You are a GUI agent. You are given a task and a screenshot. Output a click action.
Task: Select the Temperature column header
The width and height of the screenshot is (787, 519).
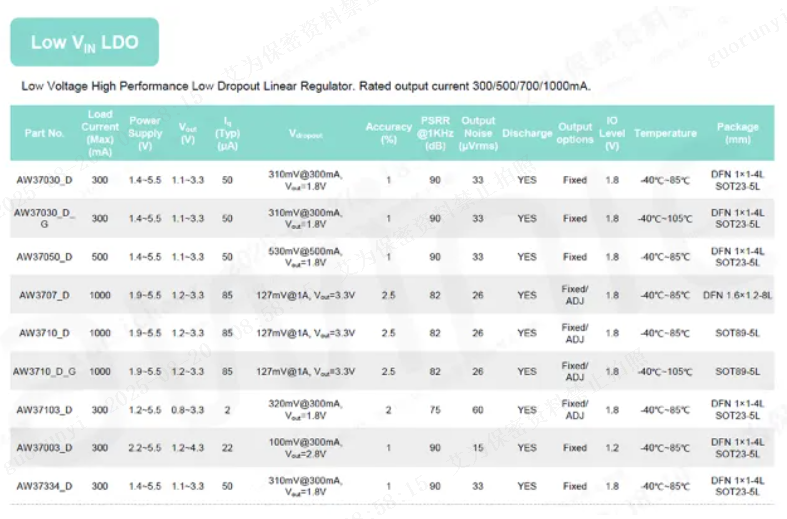click(665, 133)
